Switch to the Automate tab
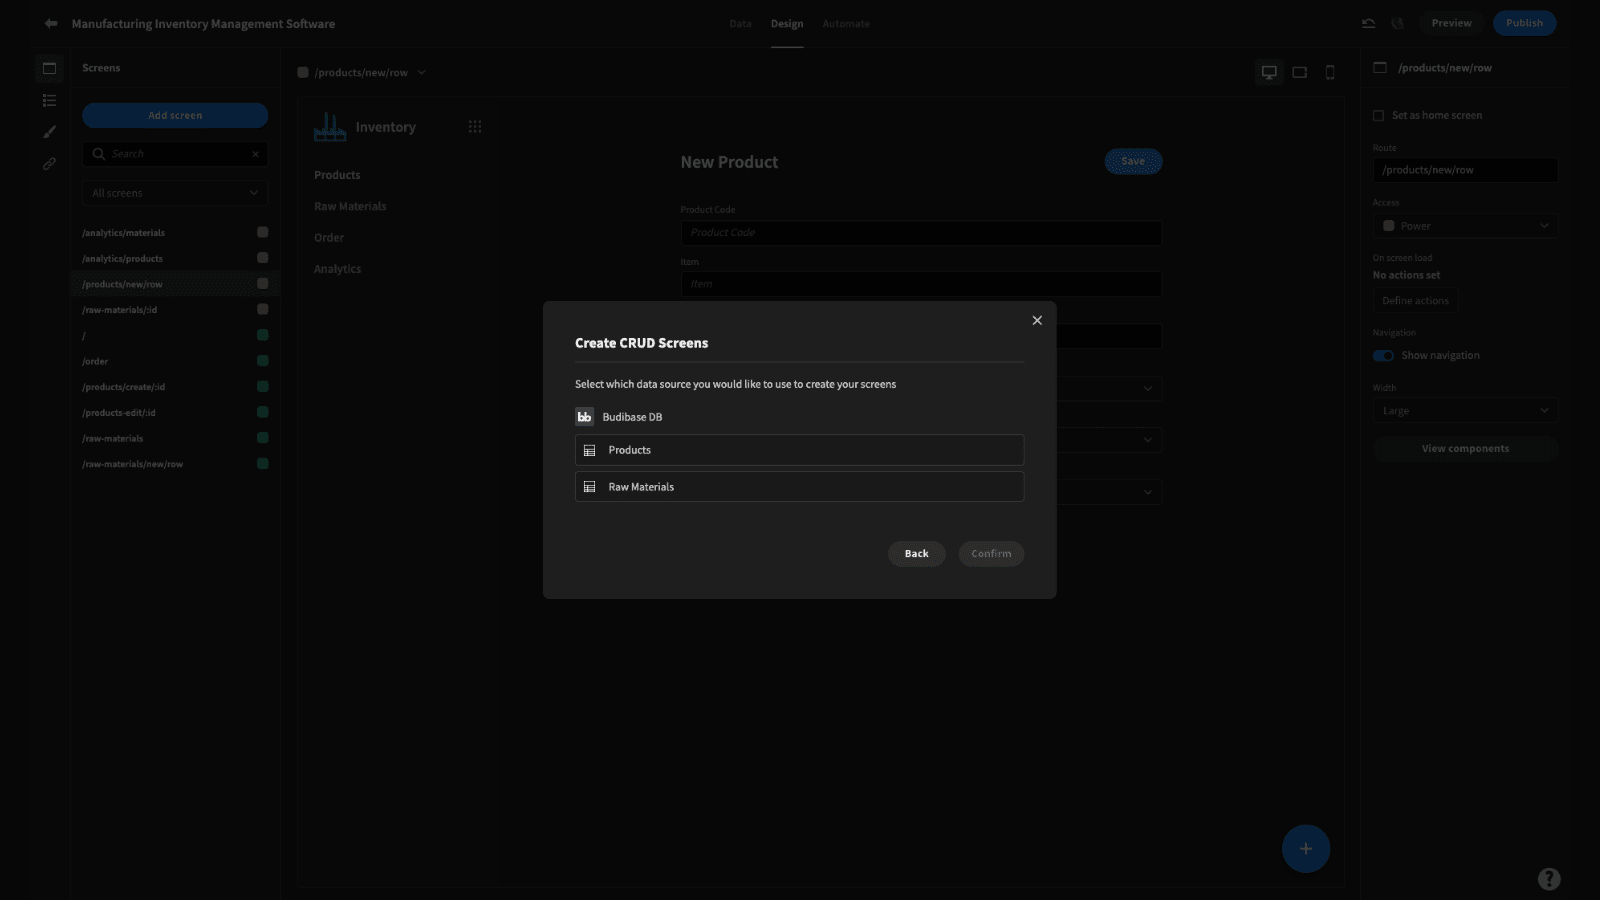Image resolution: width=1600 pixels, height=900 pixels. point(846,24)
